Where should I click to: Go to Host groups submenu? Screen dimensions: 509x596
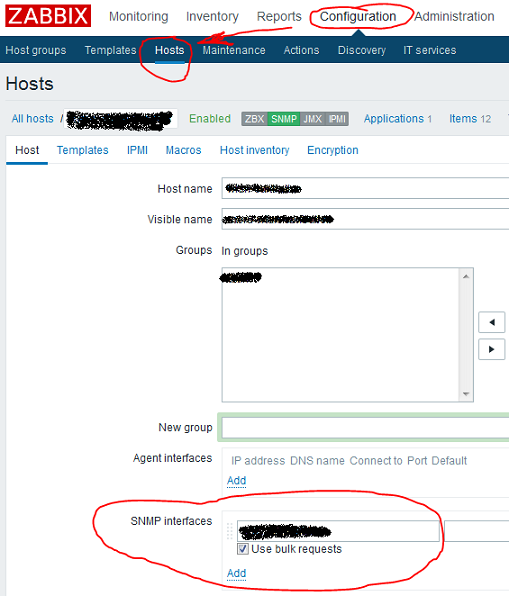(36, 50)
